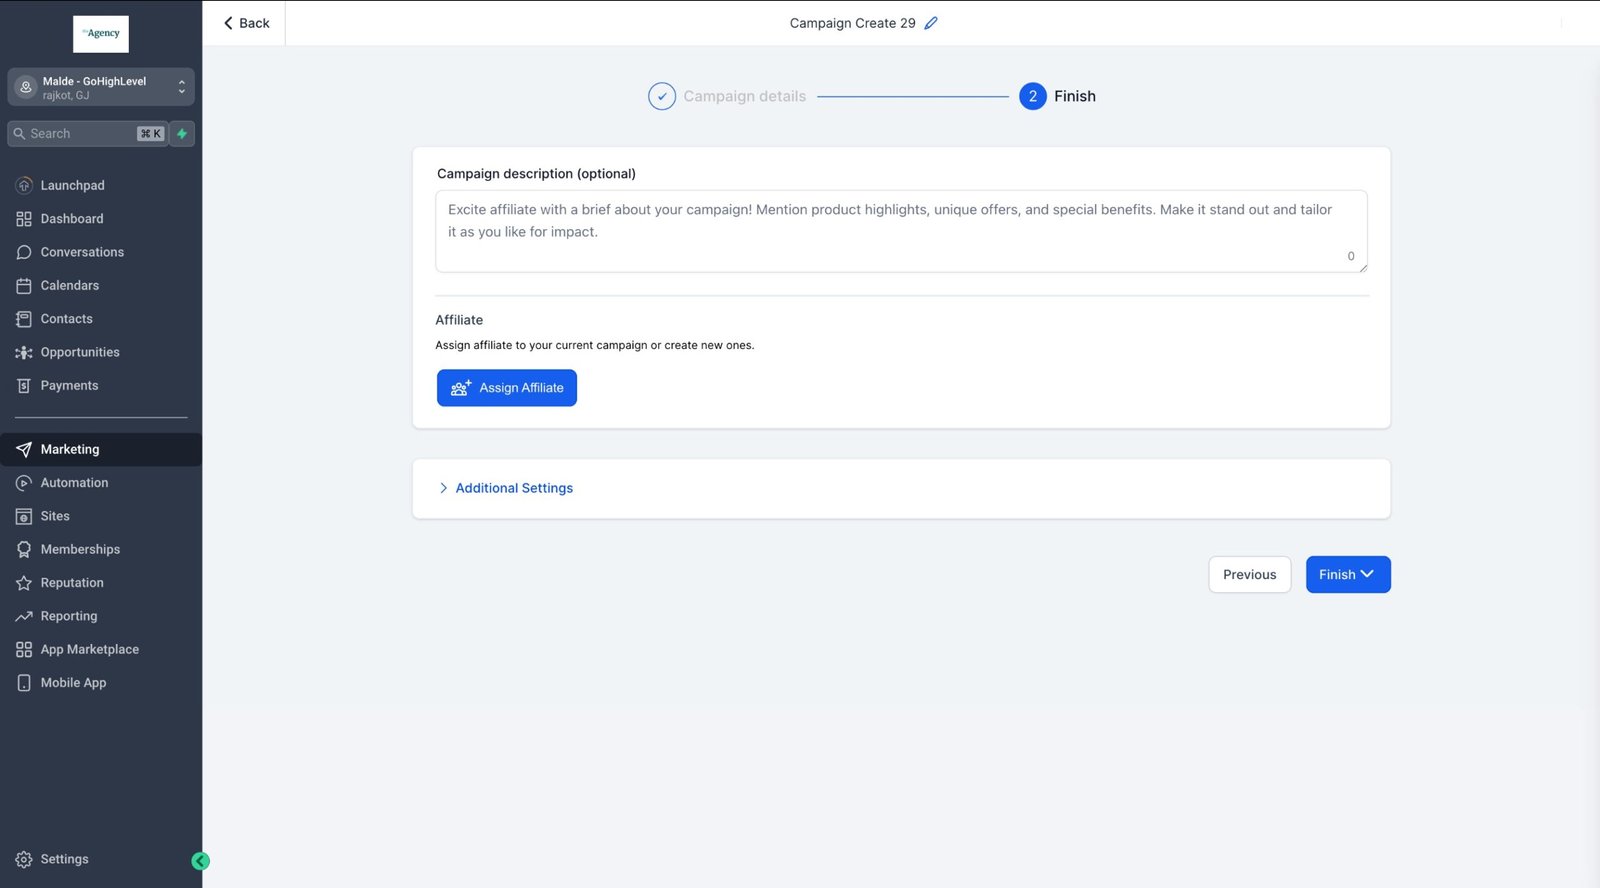Open Automation in the sidebar menu
Viewport: 1600px width, 888px height.
(74, 483)
